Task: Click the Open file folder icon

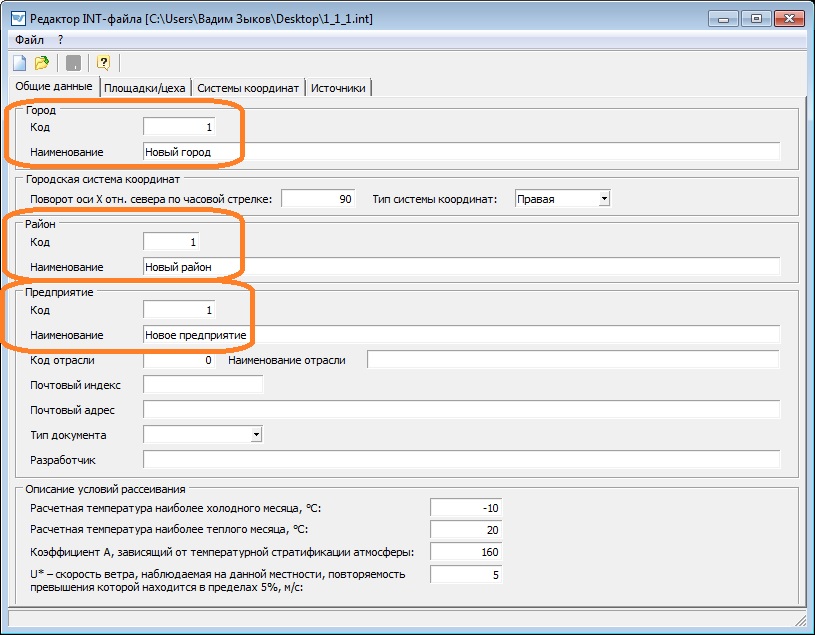Action: click(42, 63)
